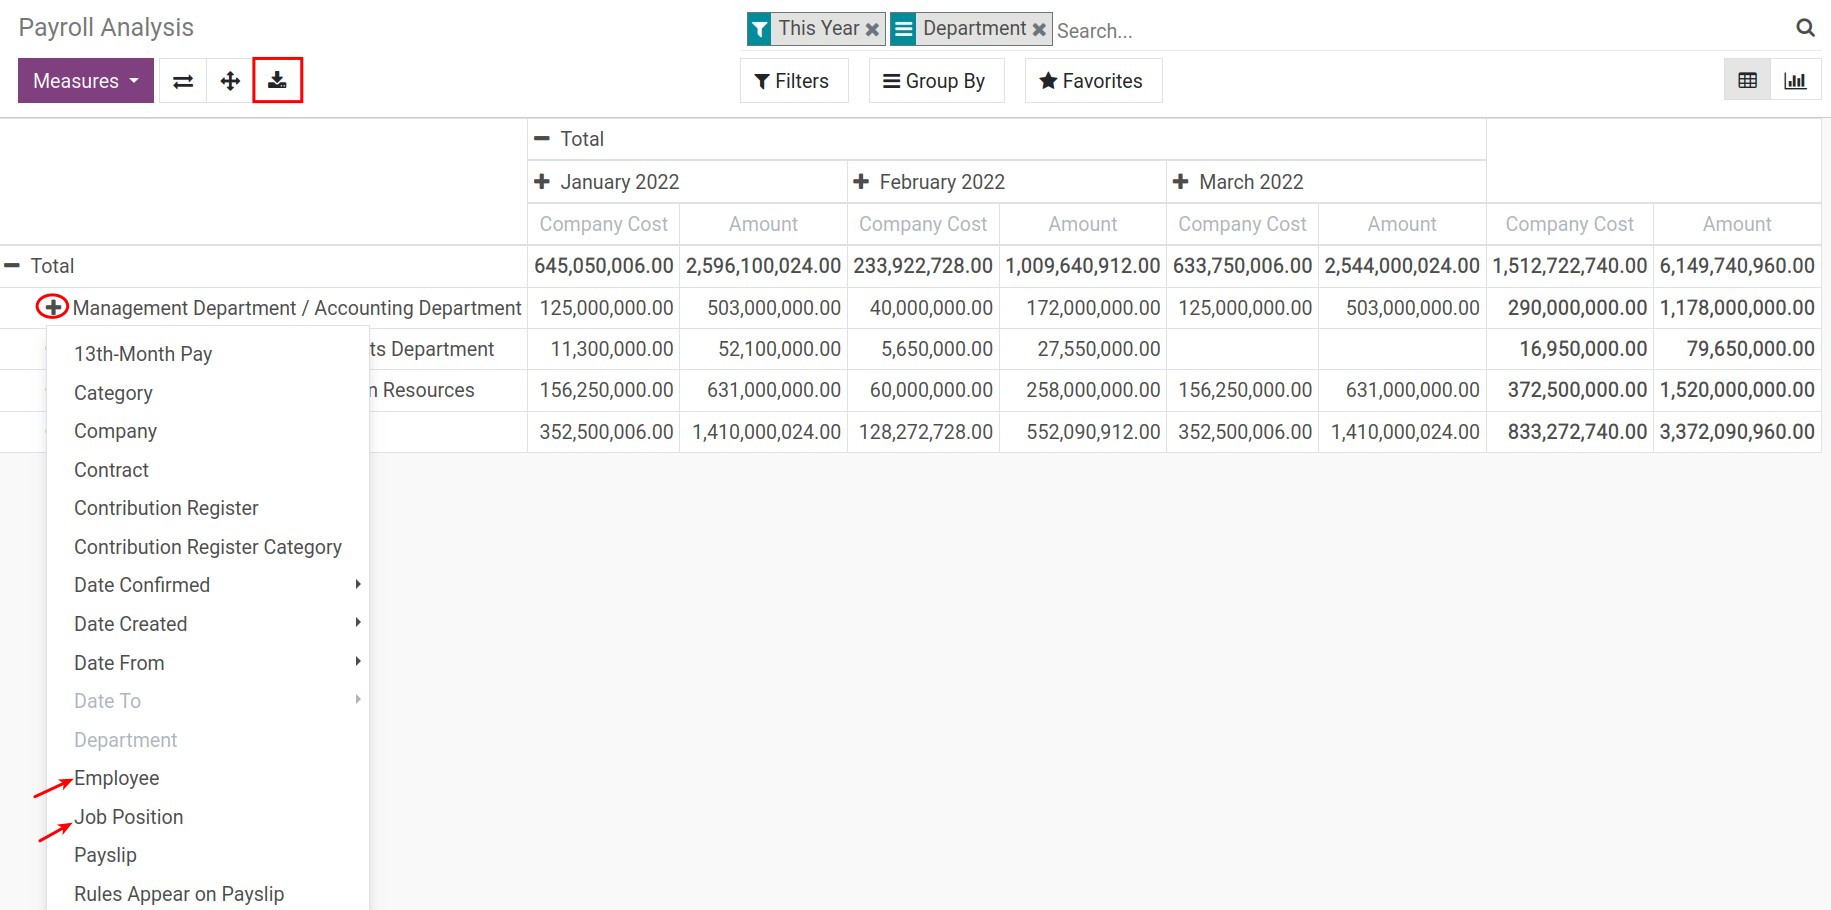Select Employee from the grouping menu
Viewport: 1831px width, 910px height.
(116, 777)
